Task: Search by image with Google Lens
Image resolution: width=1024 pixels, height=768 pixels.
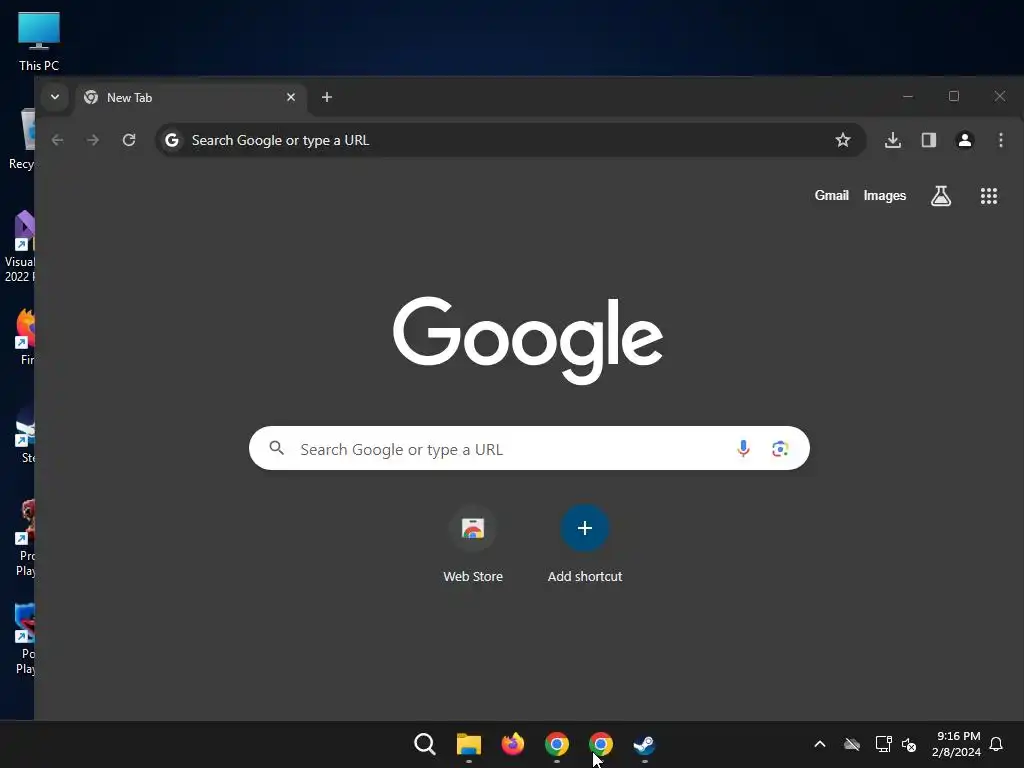Action: pyautogui.click(x=780, y=449)
